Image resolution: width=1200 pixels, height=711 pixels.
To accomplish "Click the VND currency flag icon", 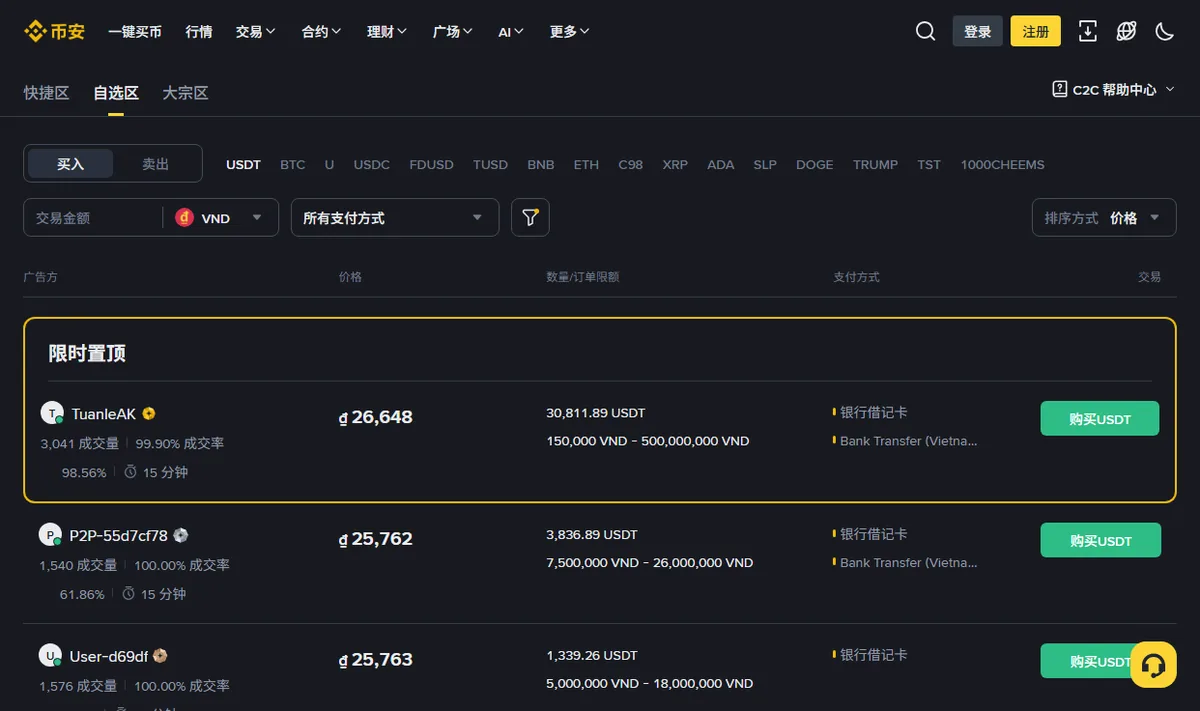I will point(184,217).
